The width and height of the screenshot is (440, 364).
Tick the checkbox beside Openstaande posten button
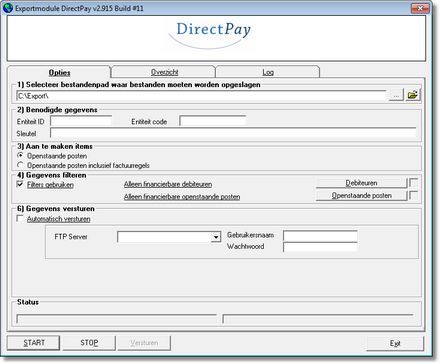pyautogui.click(x=413, y=195)
